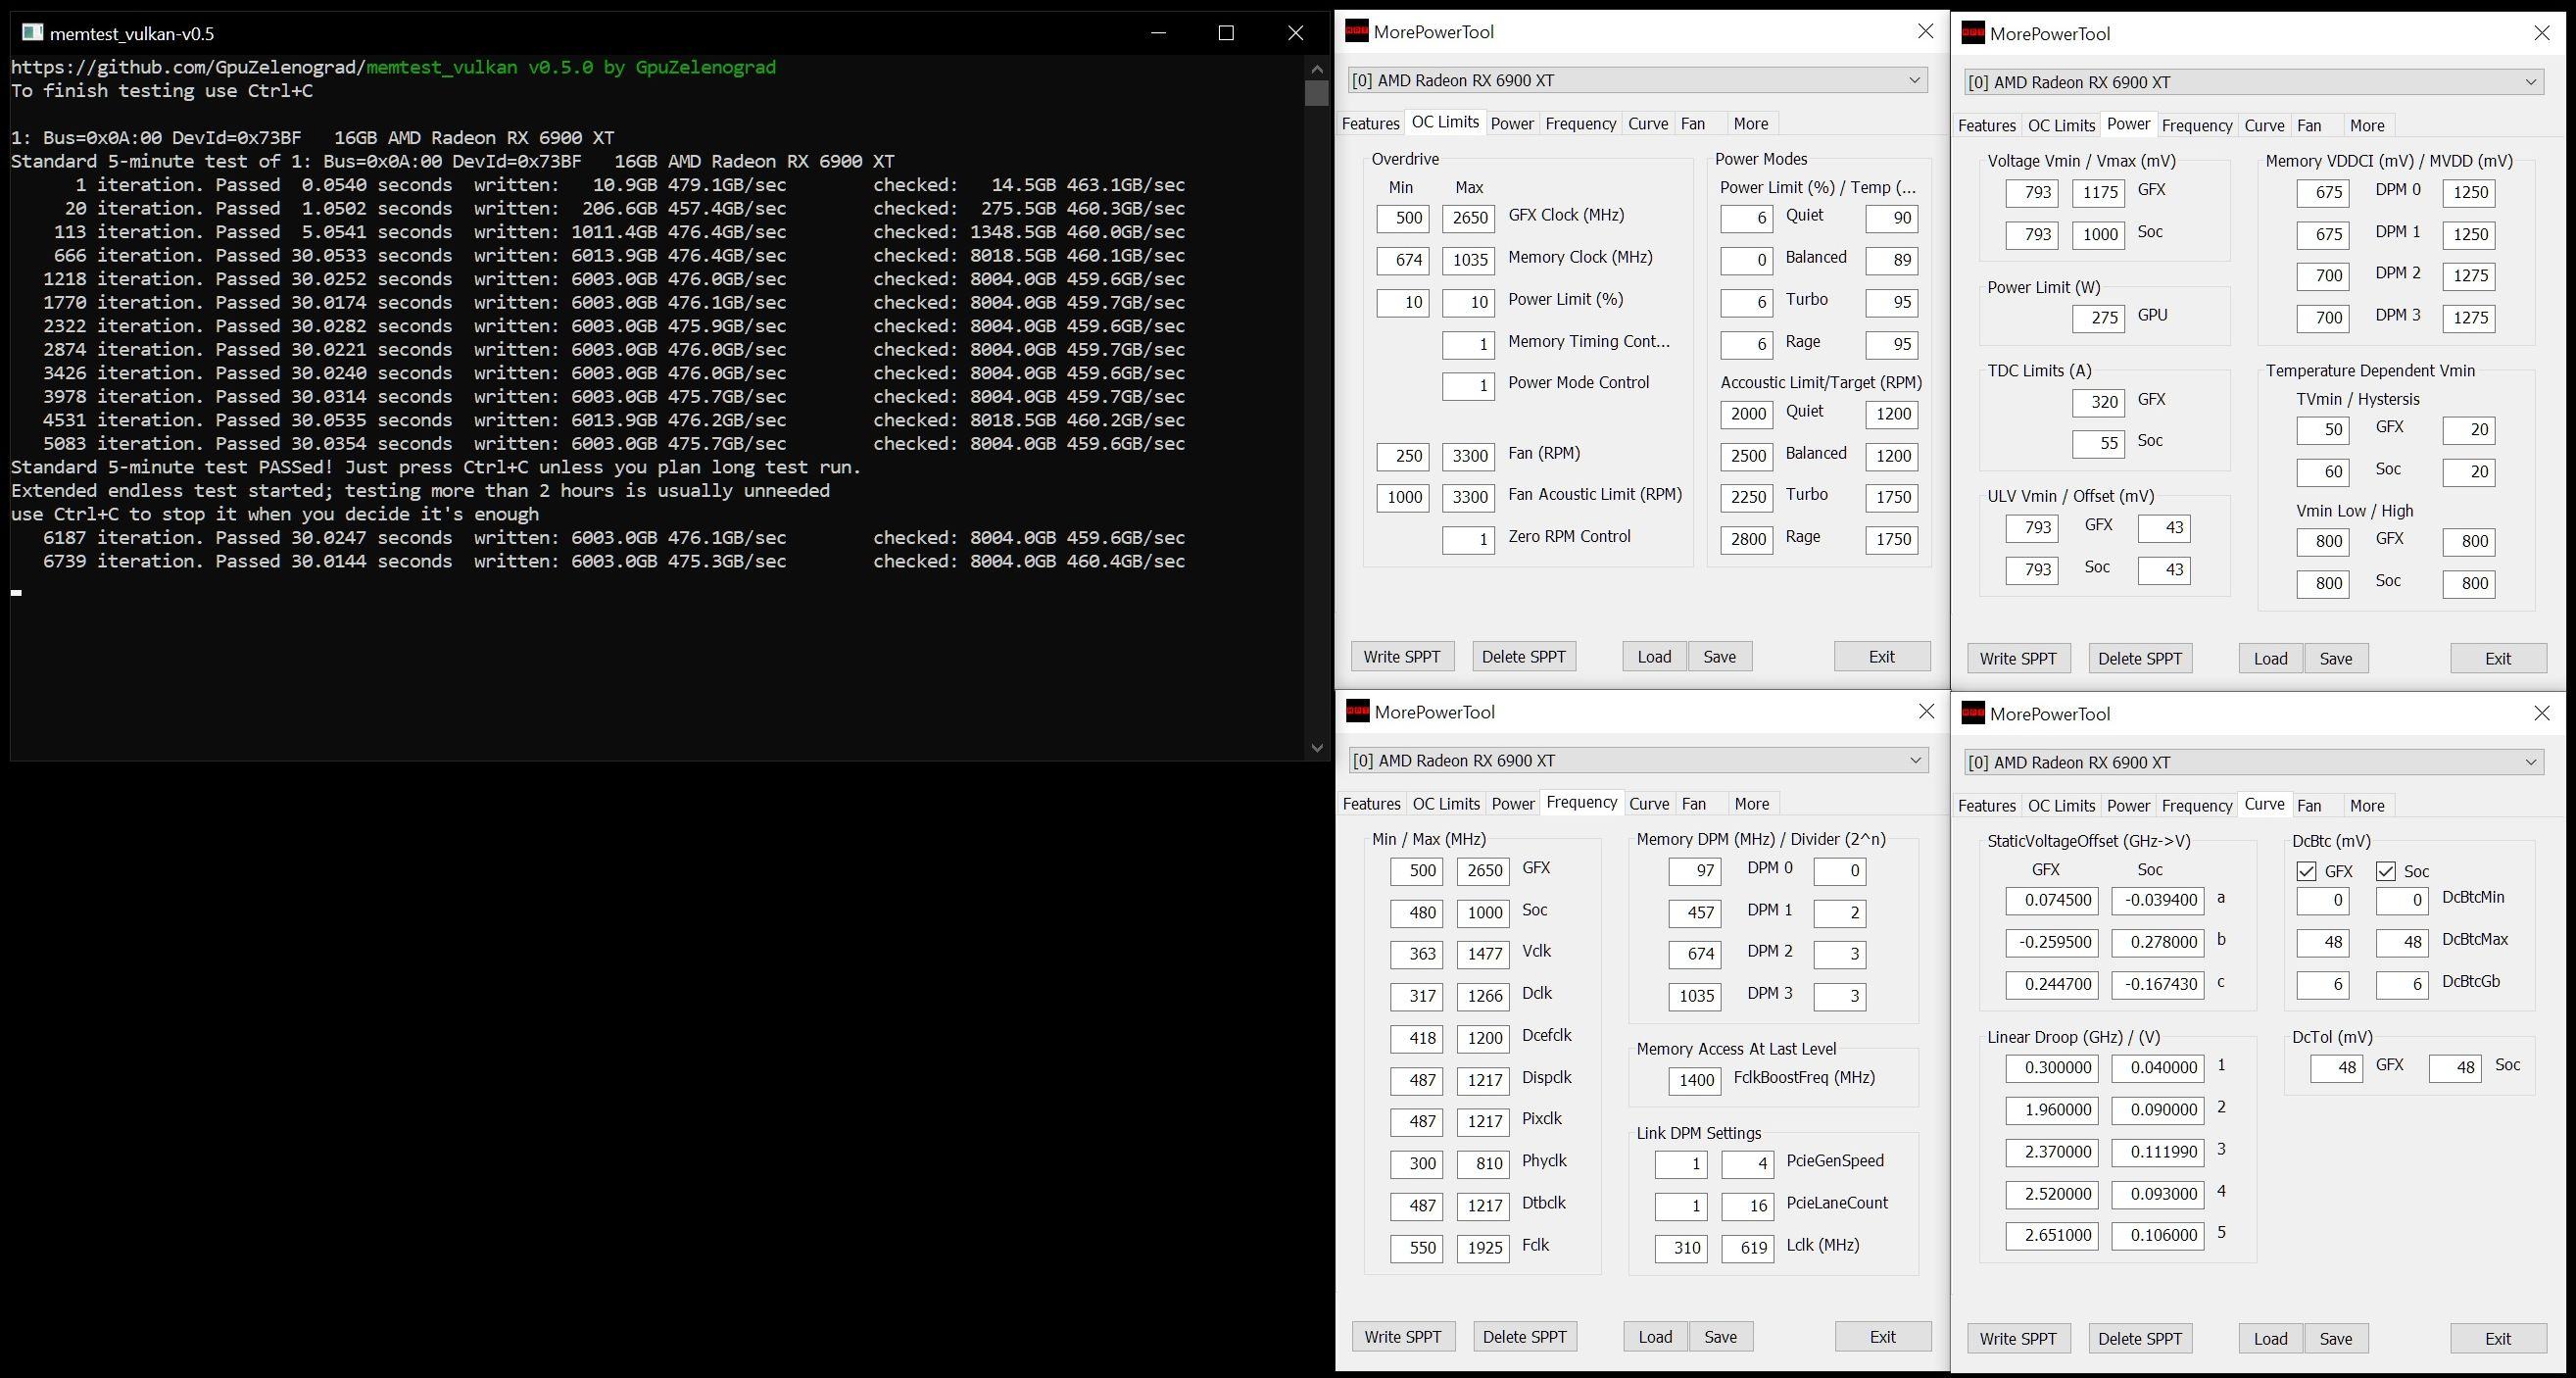Minimize the memtest_vulkan window
This screenshot has width=2576, height=1378.
(x=1158, y=33)
